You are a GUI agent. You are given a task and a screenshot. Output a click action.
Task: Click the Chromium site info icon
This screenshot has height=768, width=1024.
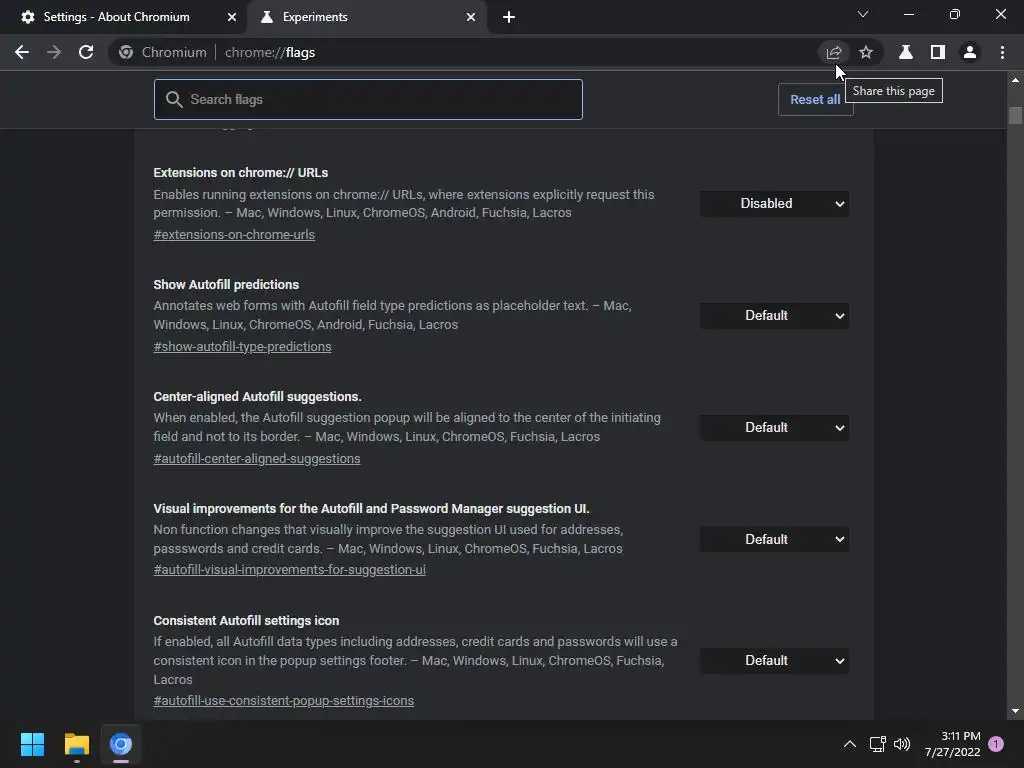coord(126,52)
